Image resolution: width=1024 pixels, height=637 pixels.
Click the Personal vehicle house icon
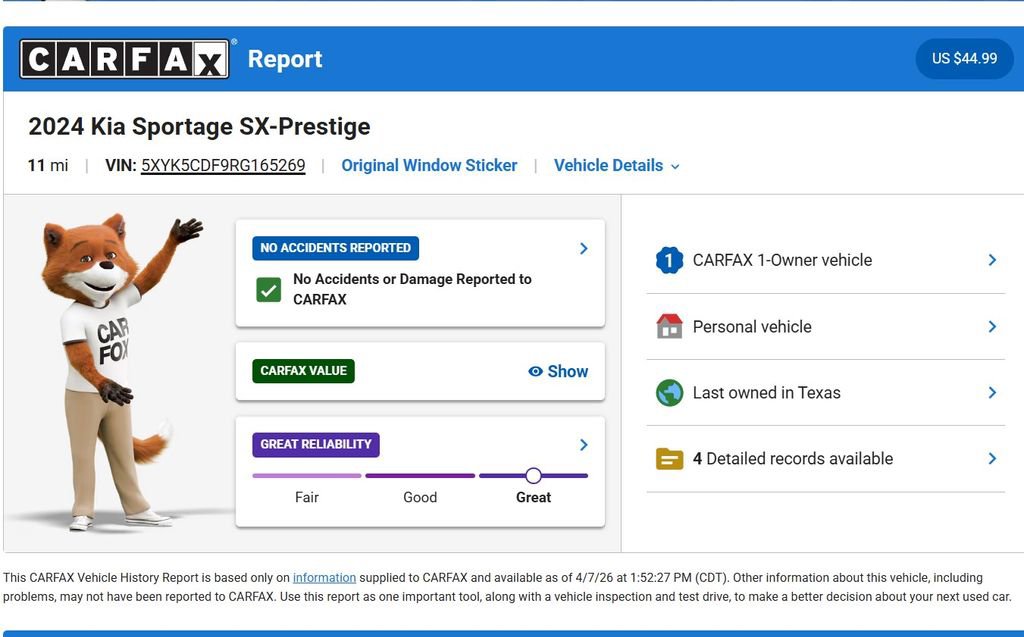[669, 326]
